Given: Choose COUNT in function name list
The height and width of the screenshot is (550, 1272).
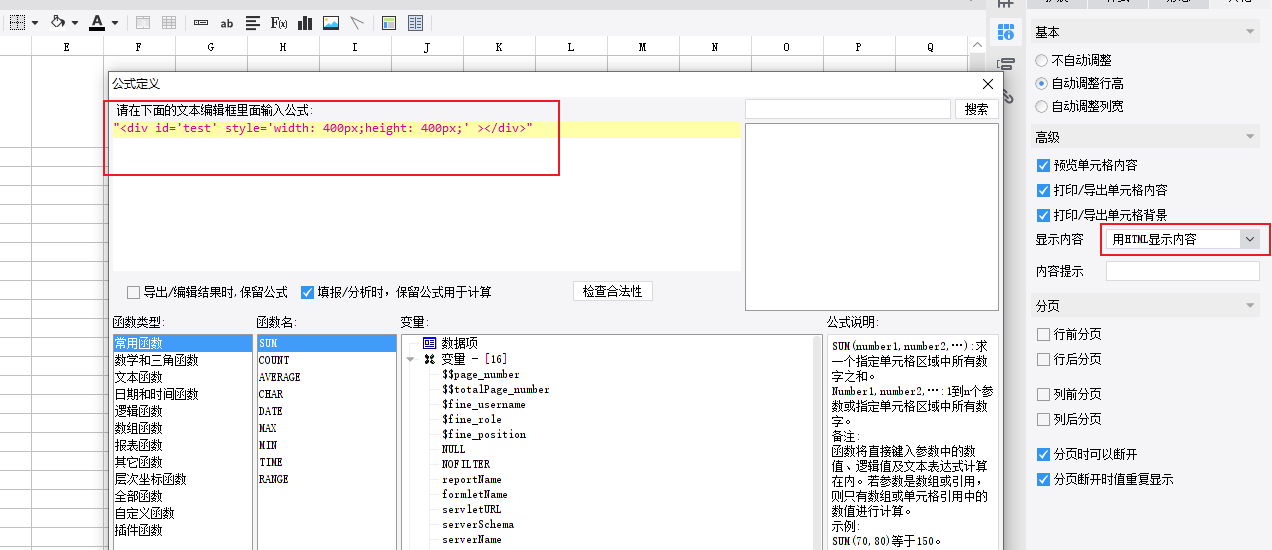Looking at the screenshot, I should click(274, 360).
